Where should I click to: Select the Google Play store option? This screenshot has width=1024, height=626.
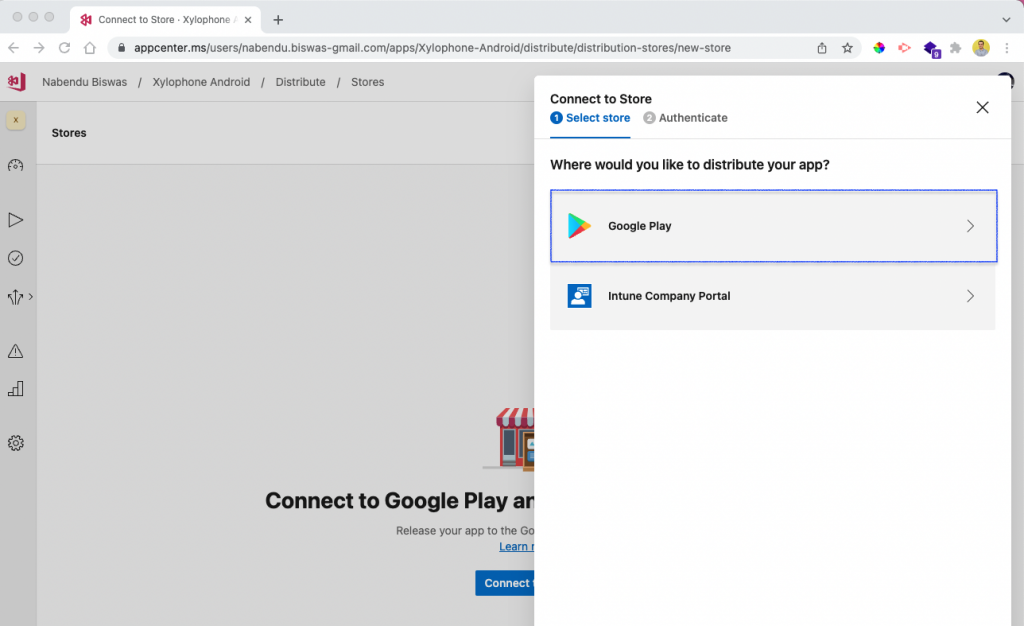[x=773, y=226]
